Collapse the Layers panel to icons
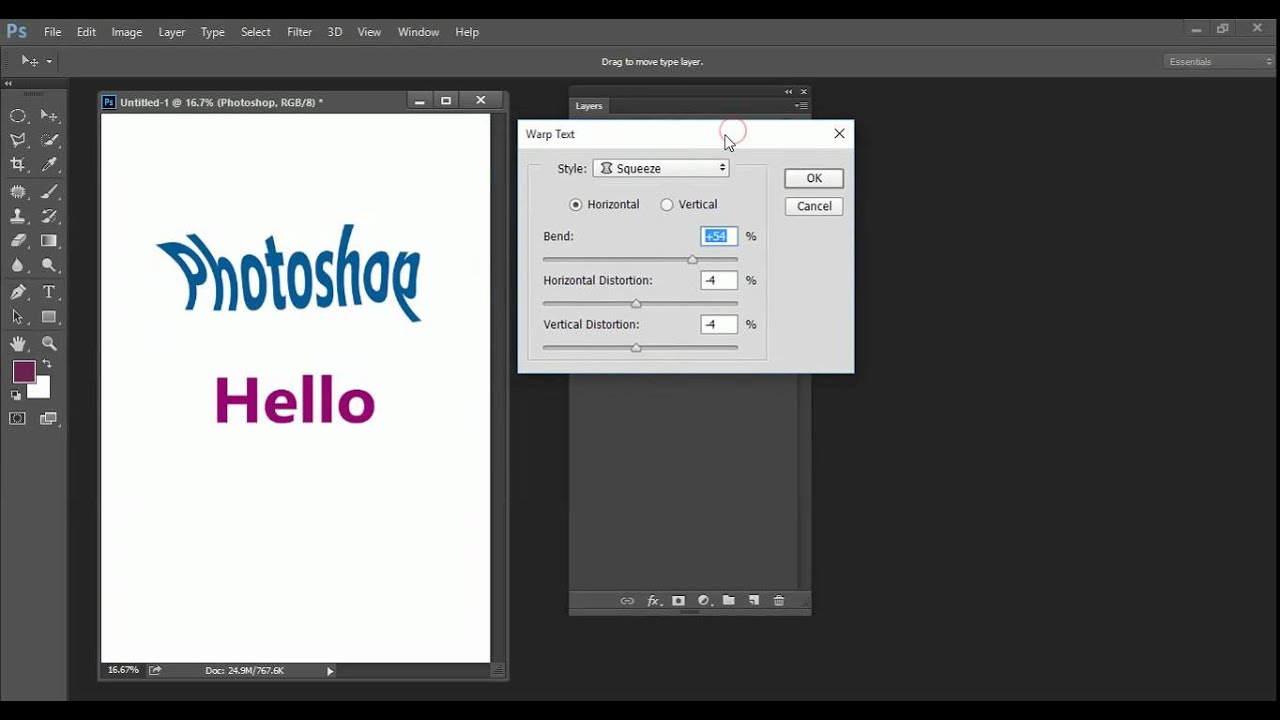Screen dimensions: 1280x720 tap(788, 92)
